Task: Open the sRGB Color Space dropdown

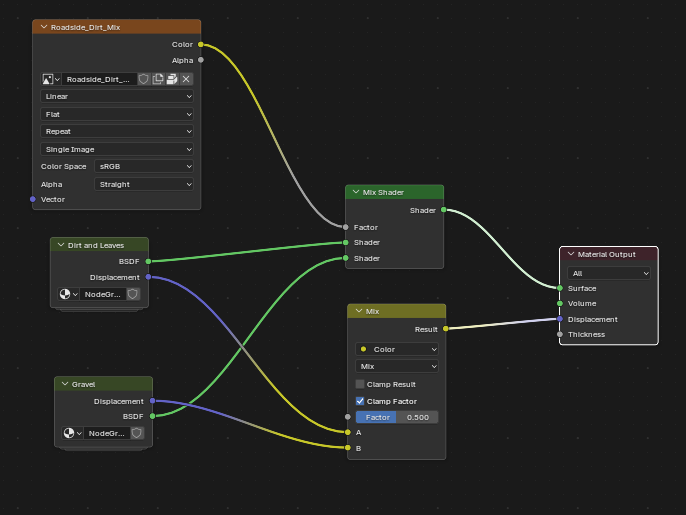Action: 144,166
